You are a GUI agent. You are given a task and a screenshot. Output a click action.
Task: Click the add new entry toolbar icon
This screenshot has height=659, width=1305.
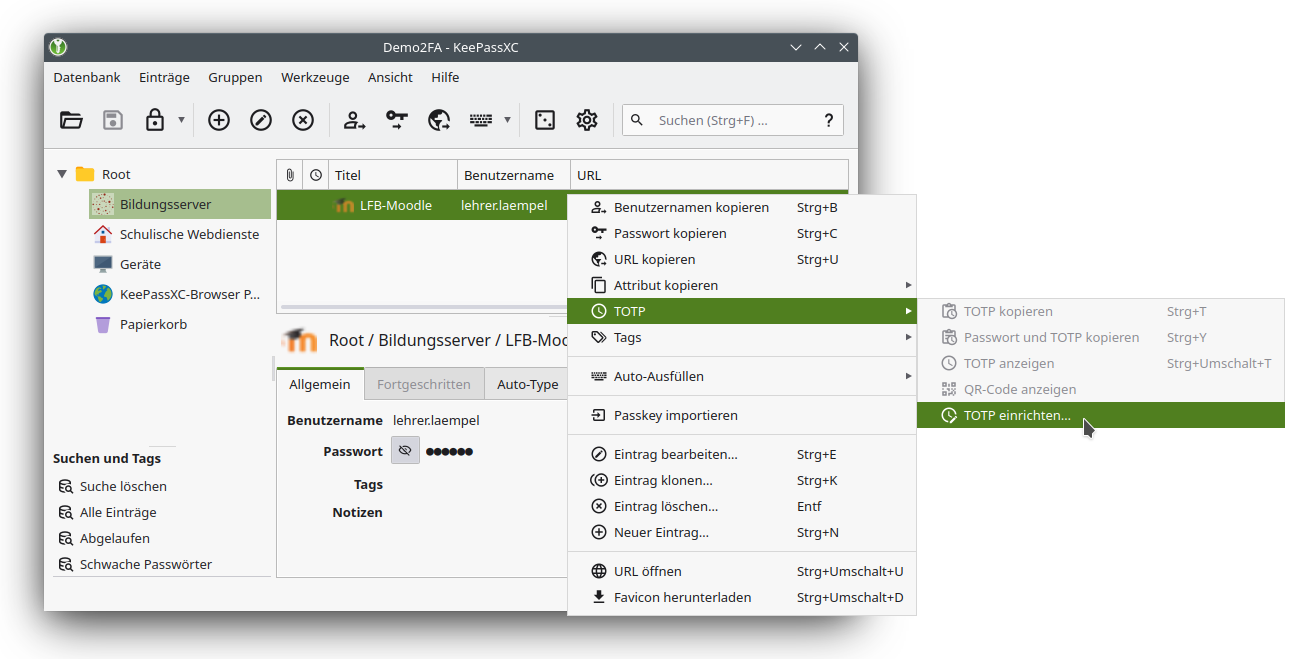219,120
